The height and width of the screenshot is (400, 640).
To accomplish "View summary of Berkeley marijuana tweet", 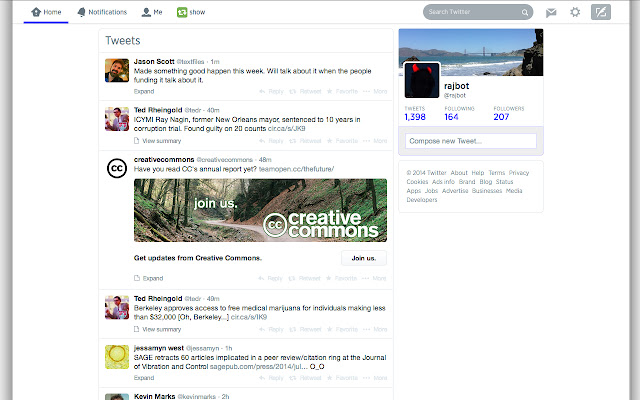I will point(158,329).
